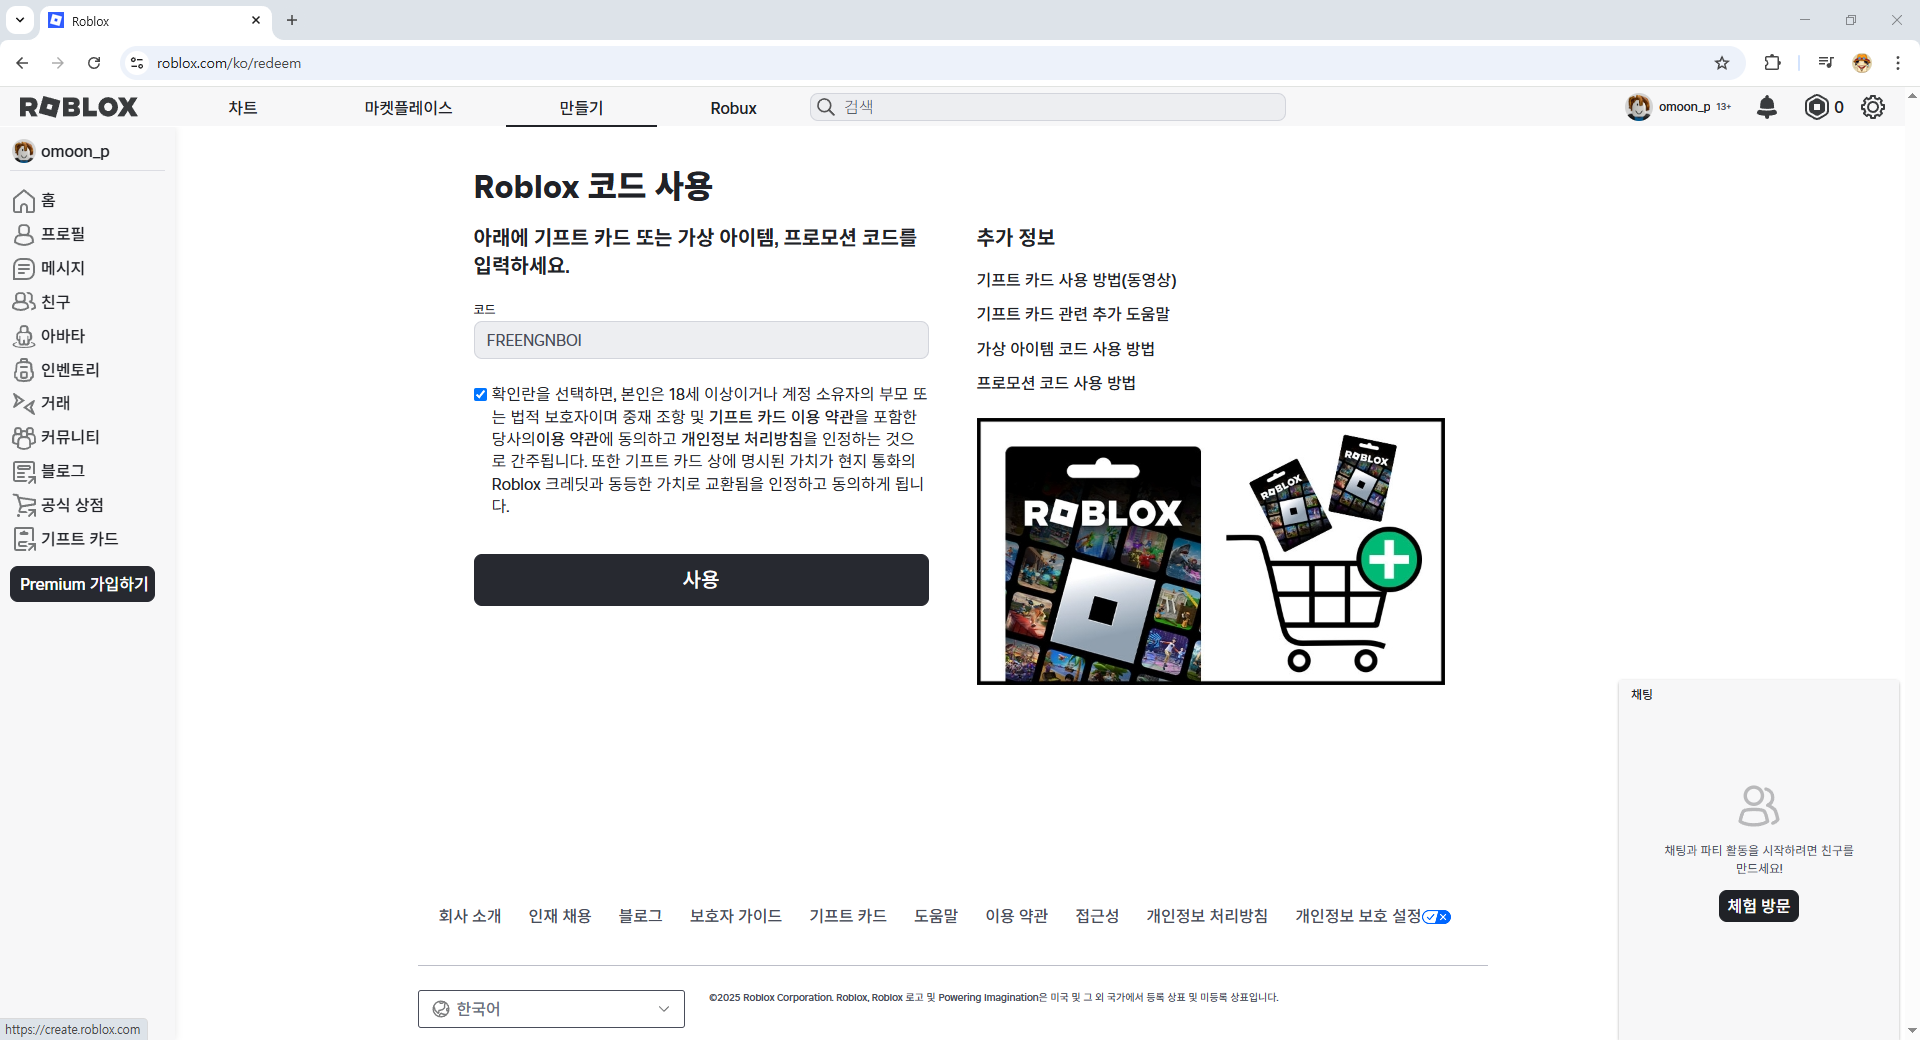The height and width of the screenshot is (1040, 1920).
Task: Open the Robux navigation tab
Action: 734,108
